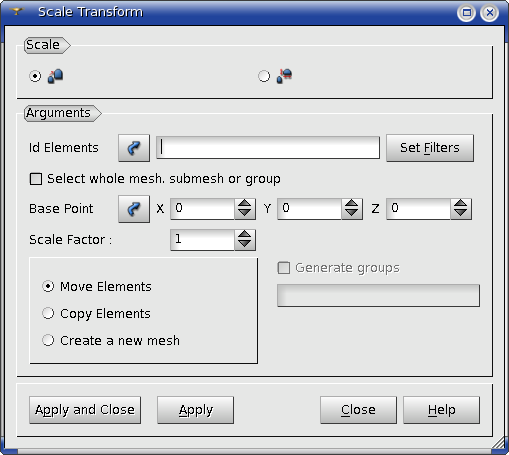Open the Help documentation

click(x=442, y=410)
